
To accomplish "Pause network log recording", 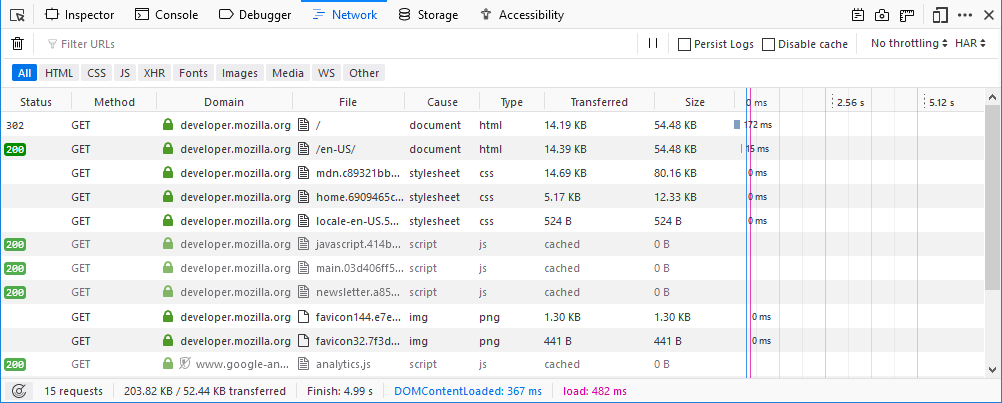I will pos(653,43).
